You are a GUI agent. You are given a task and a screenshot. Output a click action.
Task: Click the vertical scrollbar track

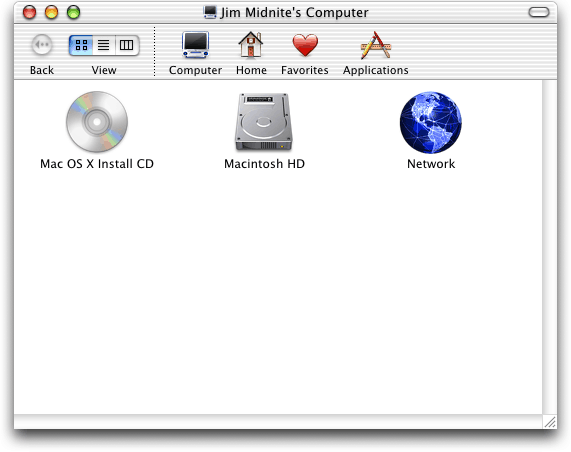coord(550,247)
